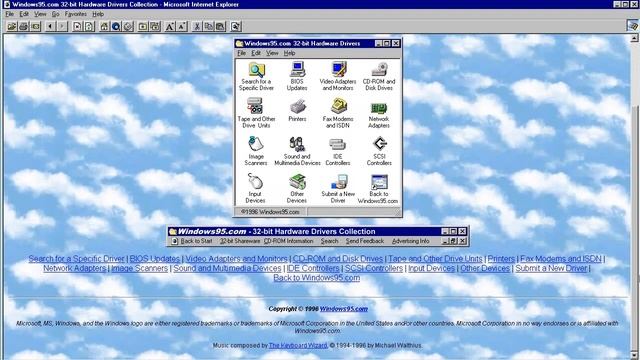This screenshot has height=360, width=640.
Task: Follow the BIOS Updates text link
Action: click(155, 259)
